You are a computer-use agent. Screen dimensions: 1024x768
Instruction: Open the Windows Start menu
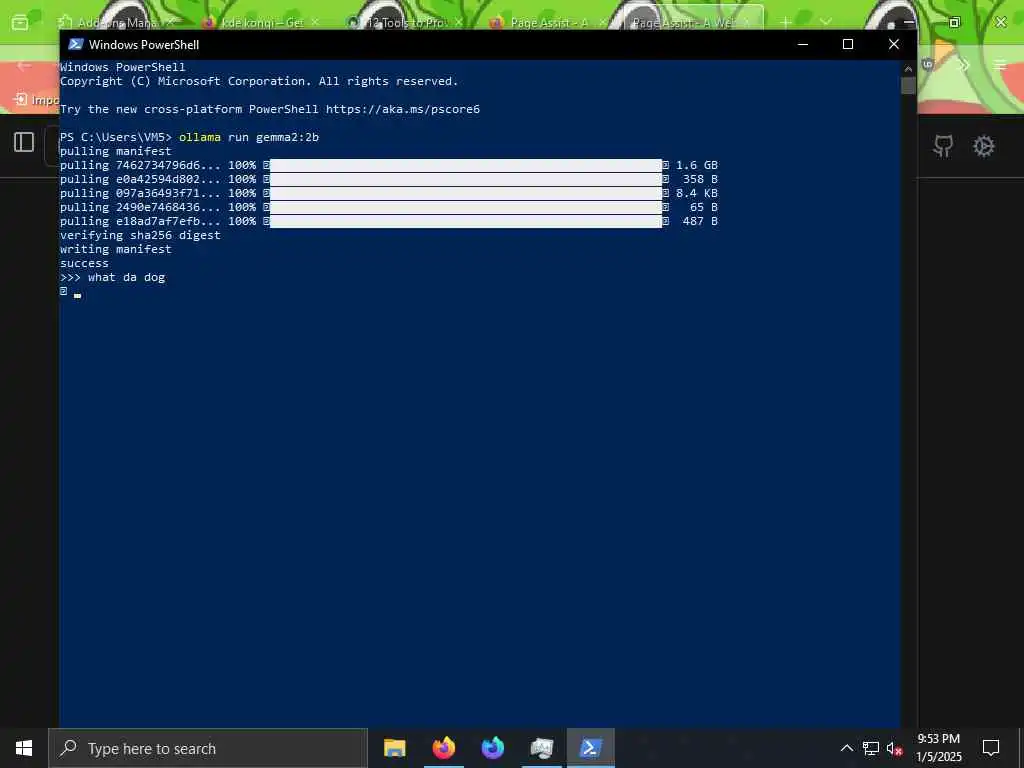24,748
